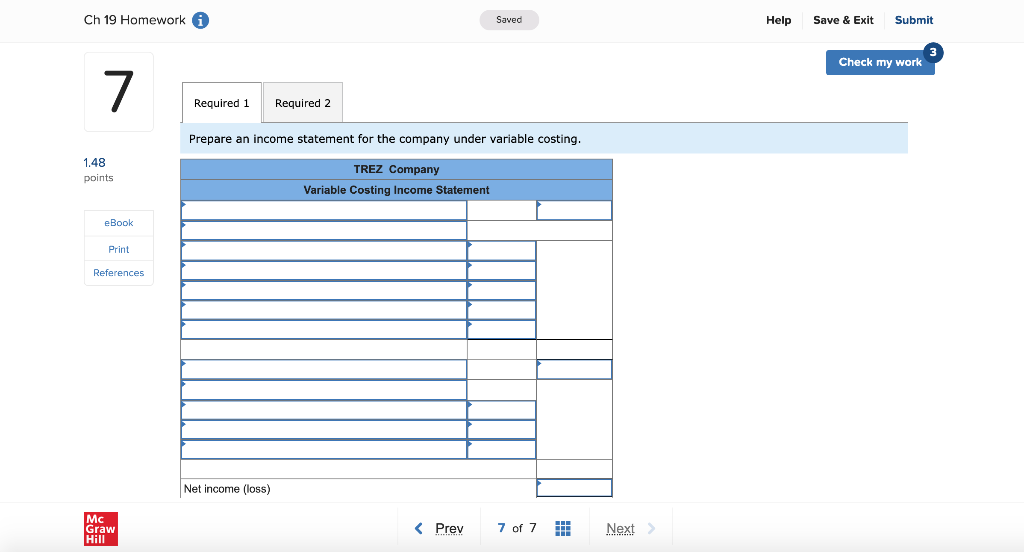Open first row label dropdown under Variable Costing Income Statement
This screenshot has height=552, width=1024.
click(x=324, y=210)
